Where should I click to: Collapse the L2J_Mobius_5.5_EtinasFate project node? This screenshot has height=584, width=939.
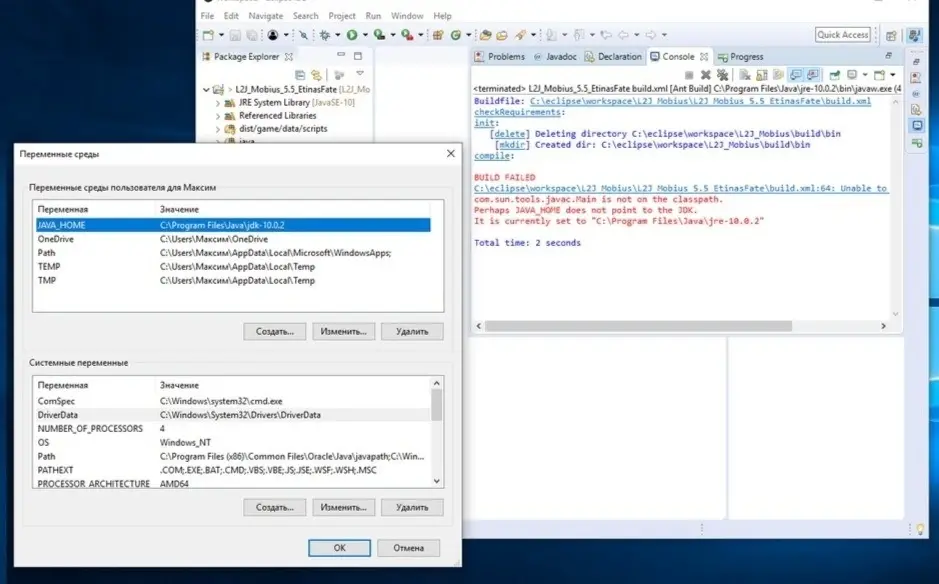pyautogui.click(x=206, y=89)
